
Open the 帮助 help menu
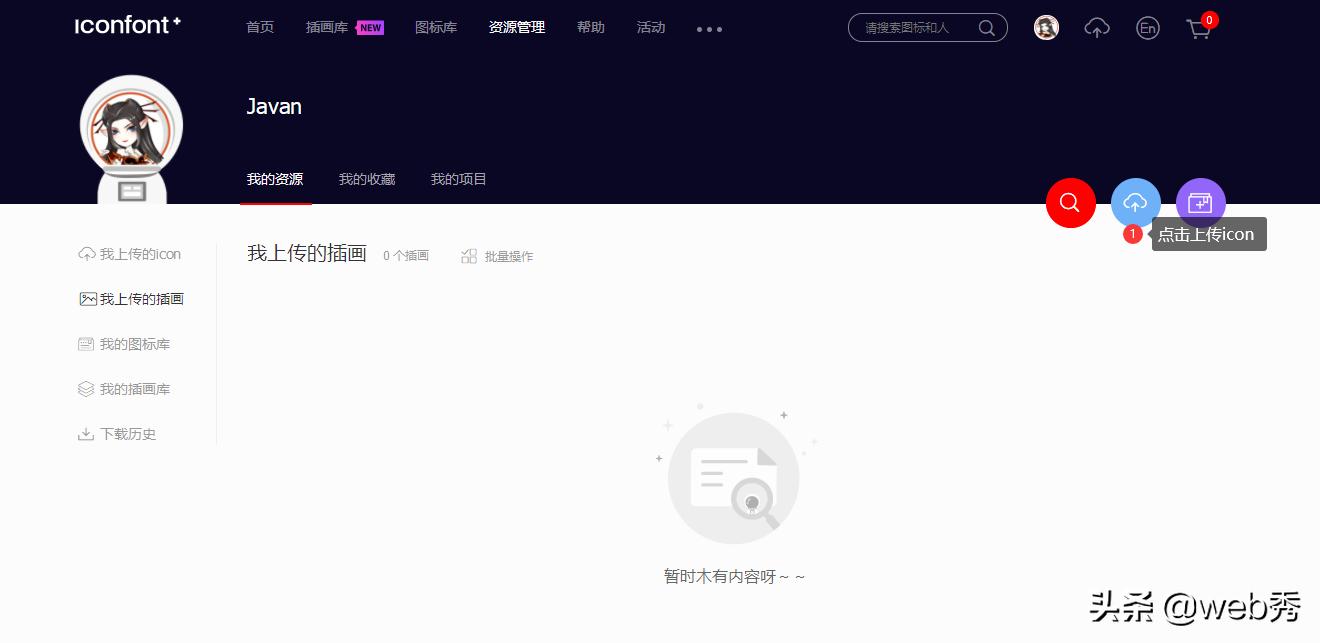[x=591, y=28]
